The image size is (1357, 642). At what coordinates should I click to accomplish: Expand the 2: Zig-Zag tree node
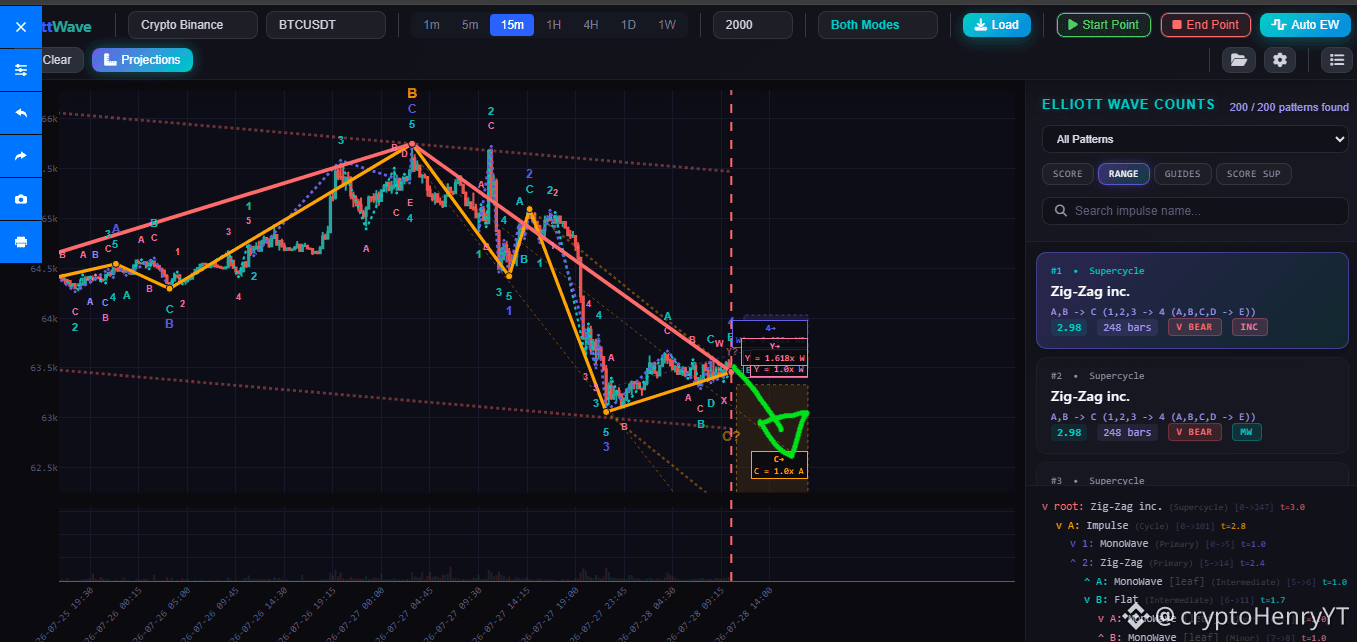[x=1073, y=563]
